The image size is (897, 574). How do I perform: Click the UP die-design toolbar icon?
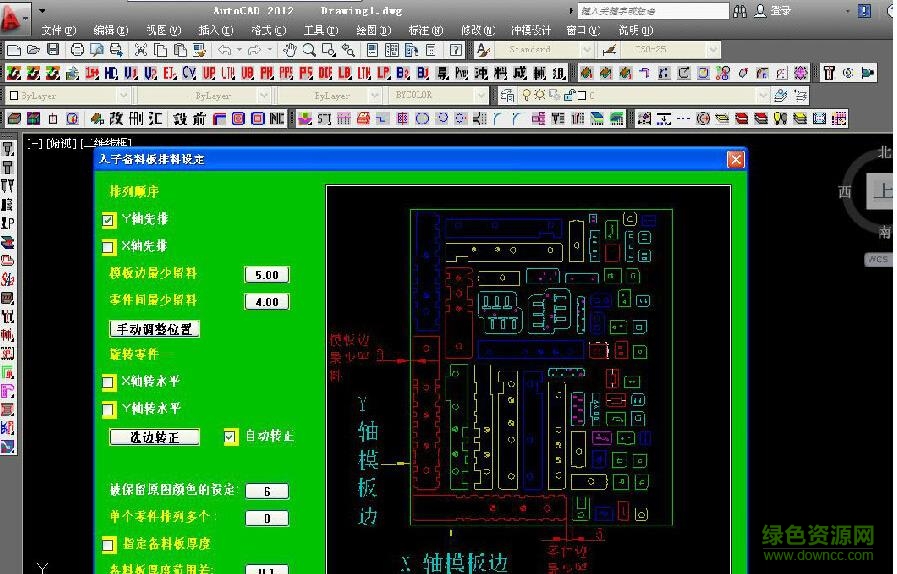(209, 73)
